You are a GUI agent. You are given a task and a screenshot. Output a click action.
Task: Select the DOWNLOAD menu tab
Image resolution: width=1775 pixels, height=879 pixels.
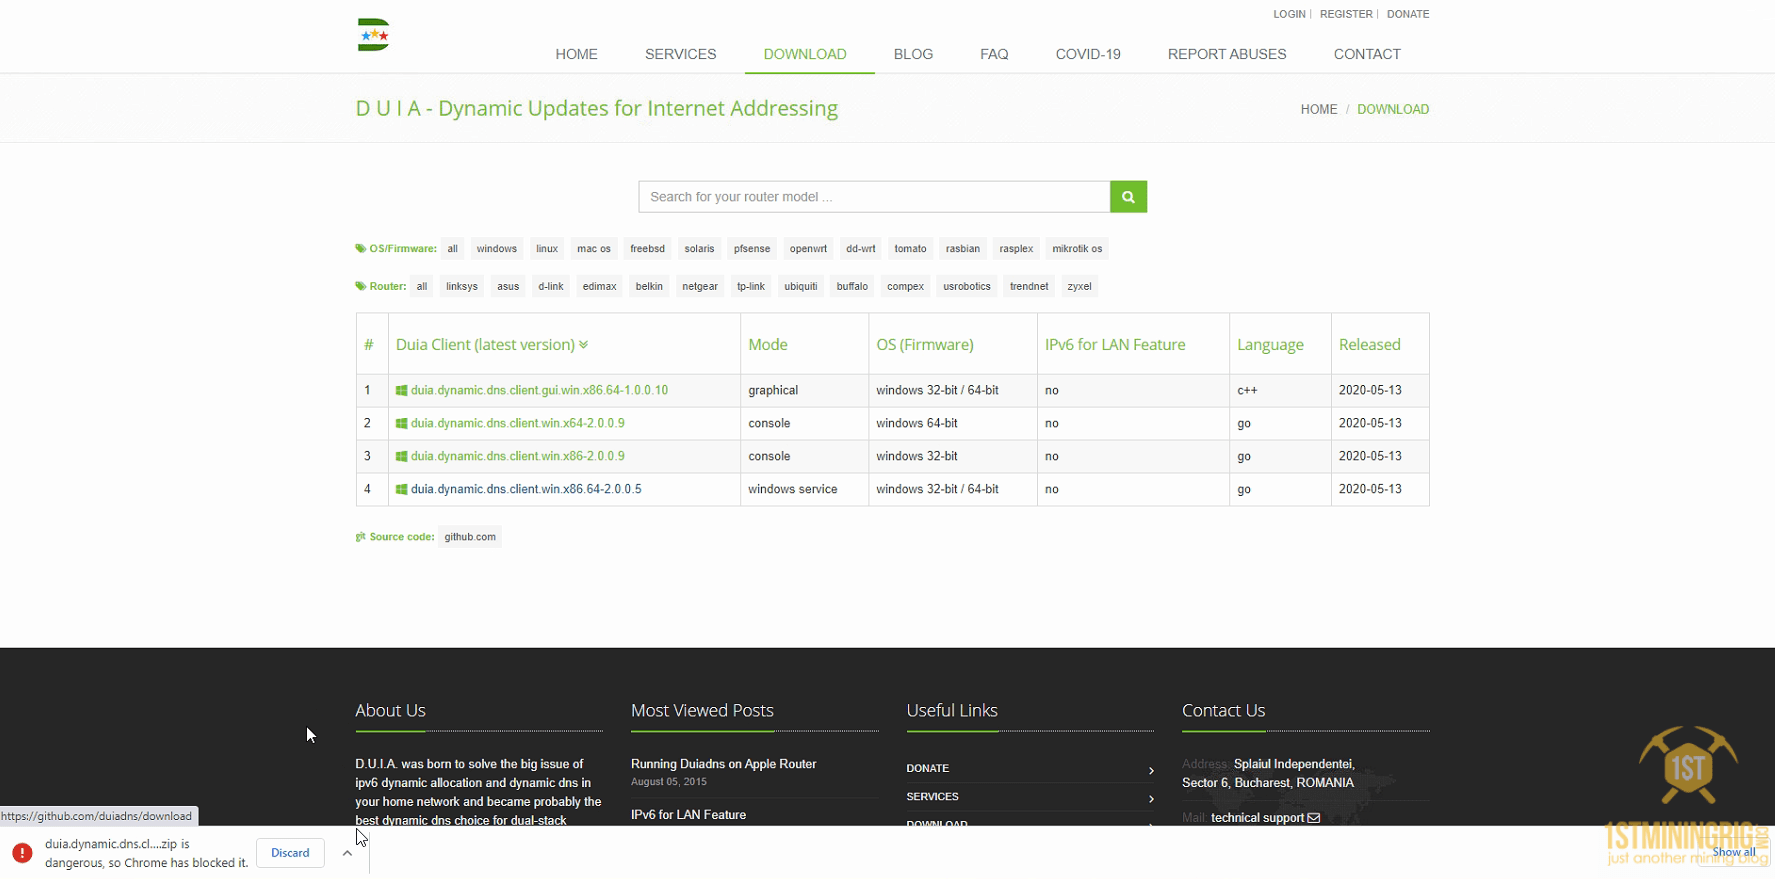805,54
